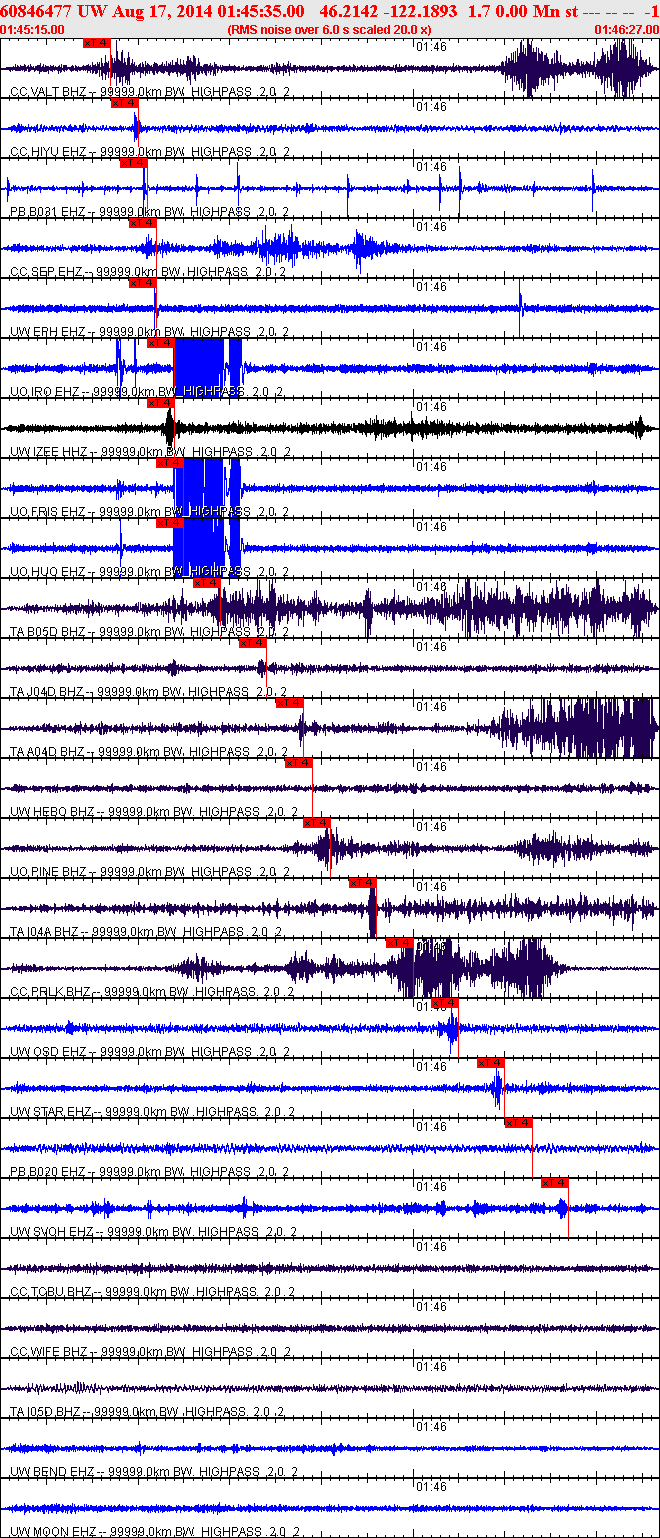Click the red pick flag on the TA.J04D trace
660x1538 pixels.
click(252, 643)
